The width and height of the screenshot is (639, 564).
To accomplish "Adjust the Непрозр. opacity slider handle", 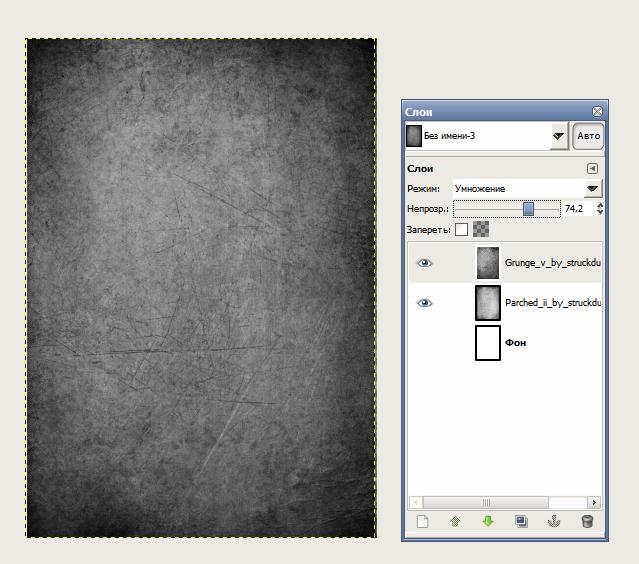I will click(x=529, y=209).
